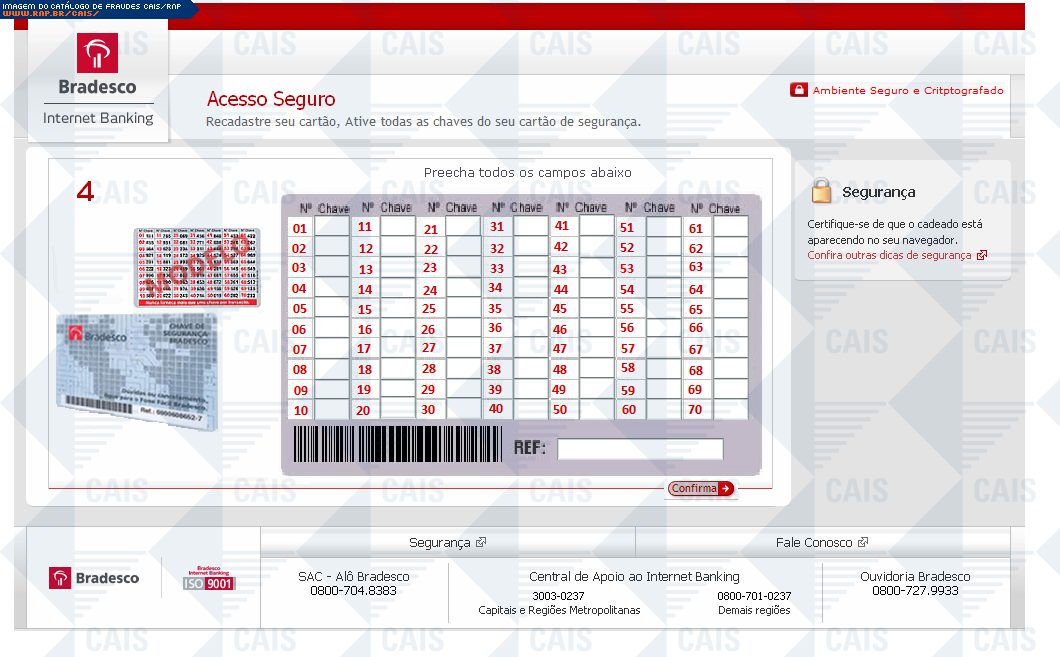
Task: Click the external-link icon beside footer Segurança
Action: click(x=481, y=542)
